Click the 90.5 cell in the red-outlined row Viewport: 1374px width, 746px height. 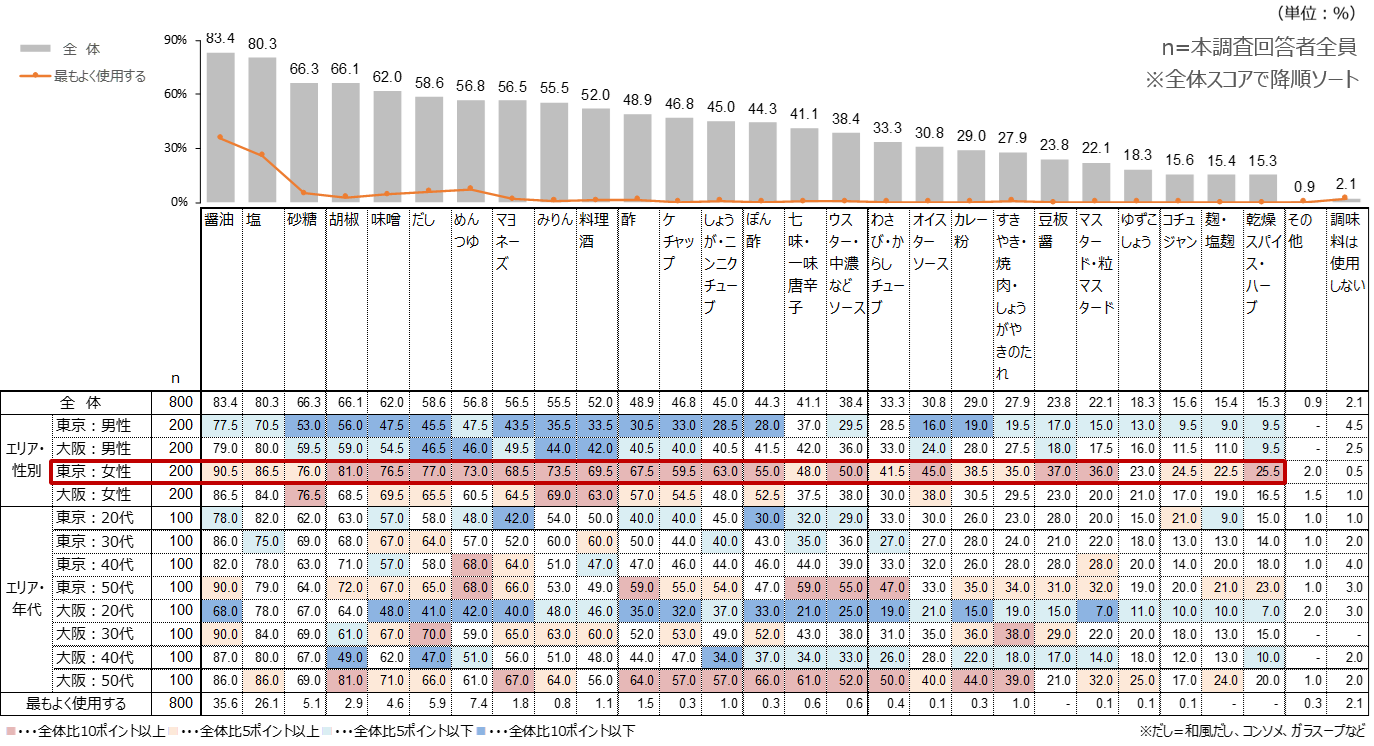pos(221,471)
